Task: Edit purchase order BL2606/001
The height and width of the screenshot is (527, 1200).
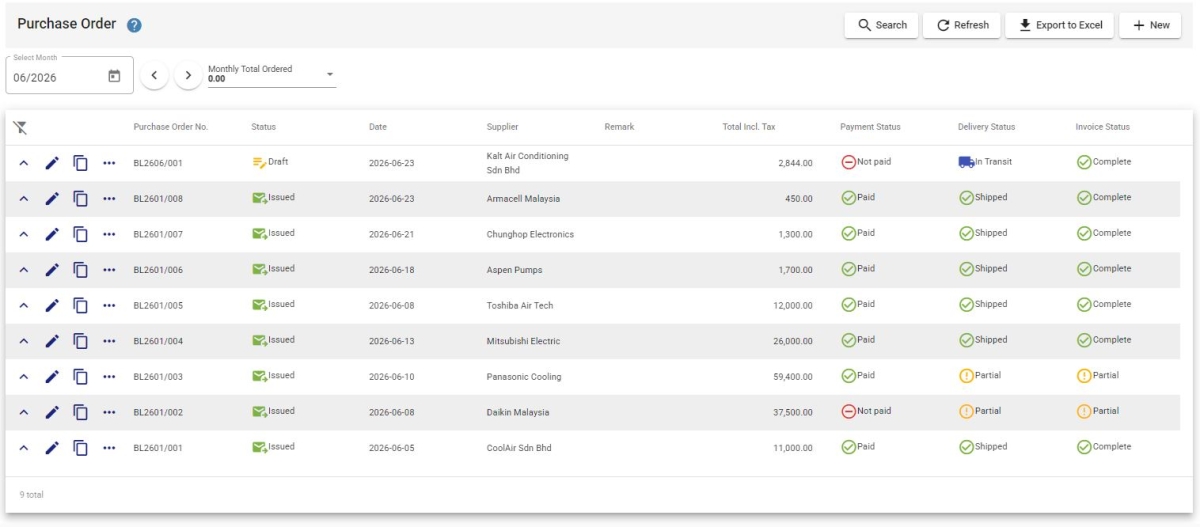Action: (52, 163)
